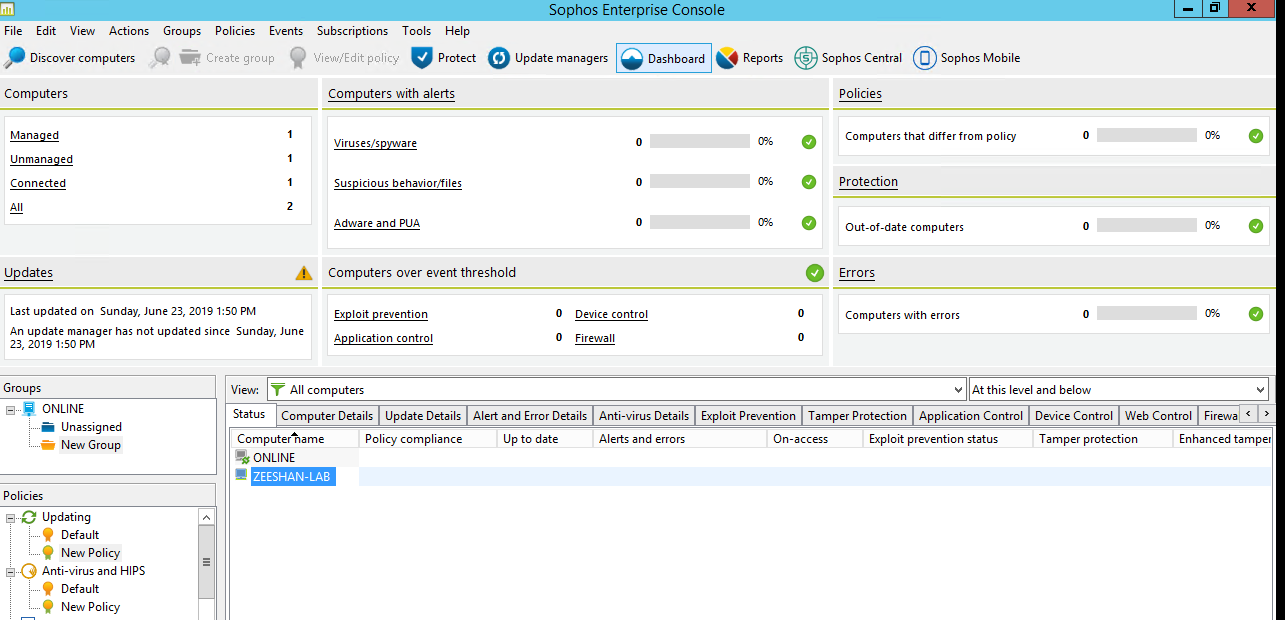The image size is (1285, 620).
Task: Collapse the Anti-virus and HIPS node
Action: [x=11, y=571]
